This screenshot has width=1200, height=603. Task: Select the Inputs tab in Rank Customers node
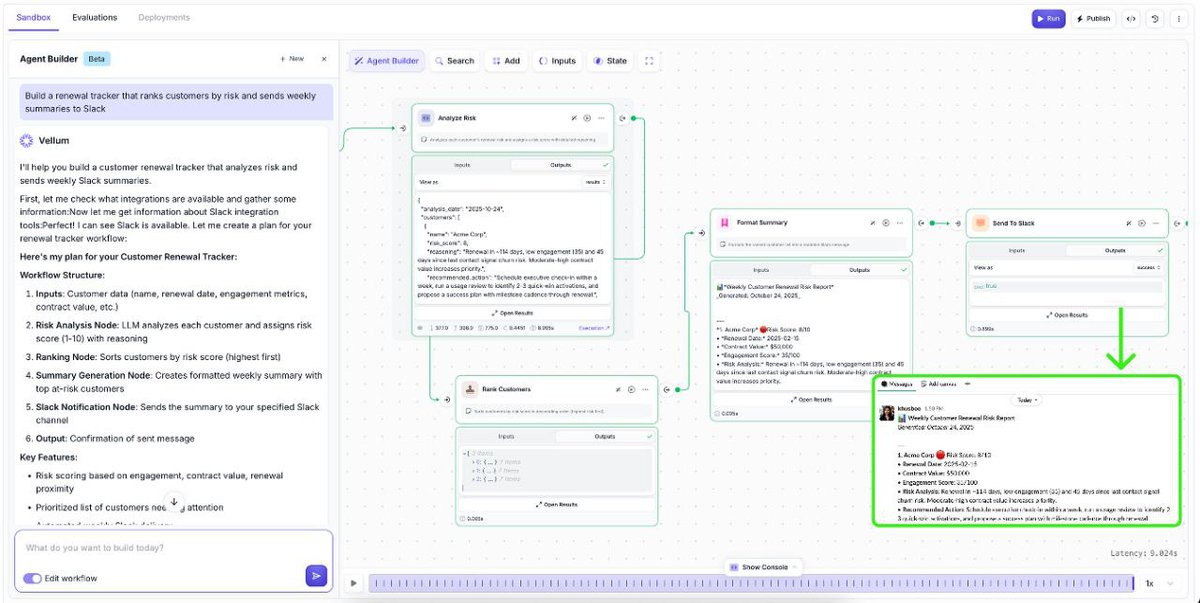[505, 436]
